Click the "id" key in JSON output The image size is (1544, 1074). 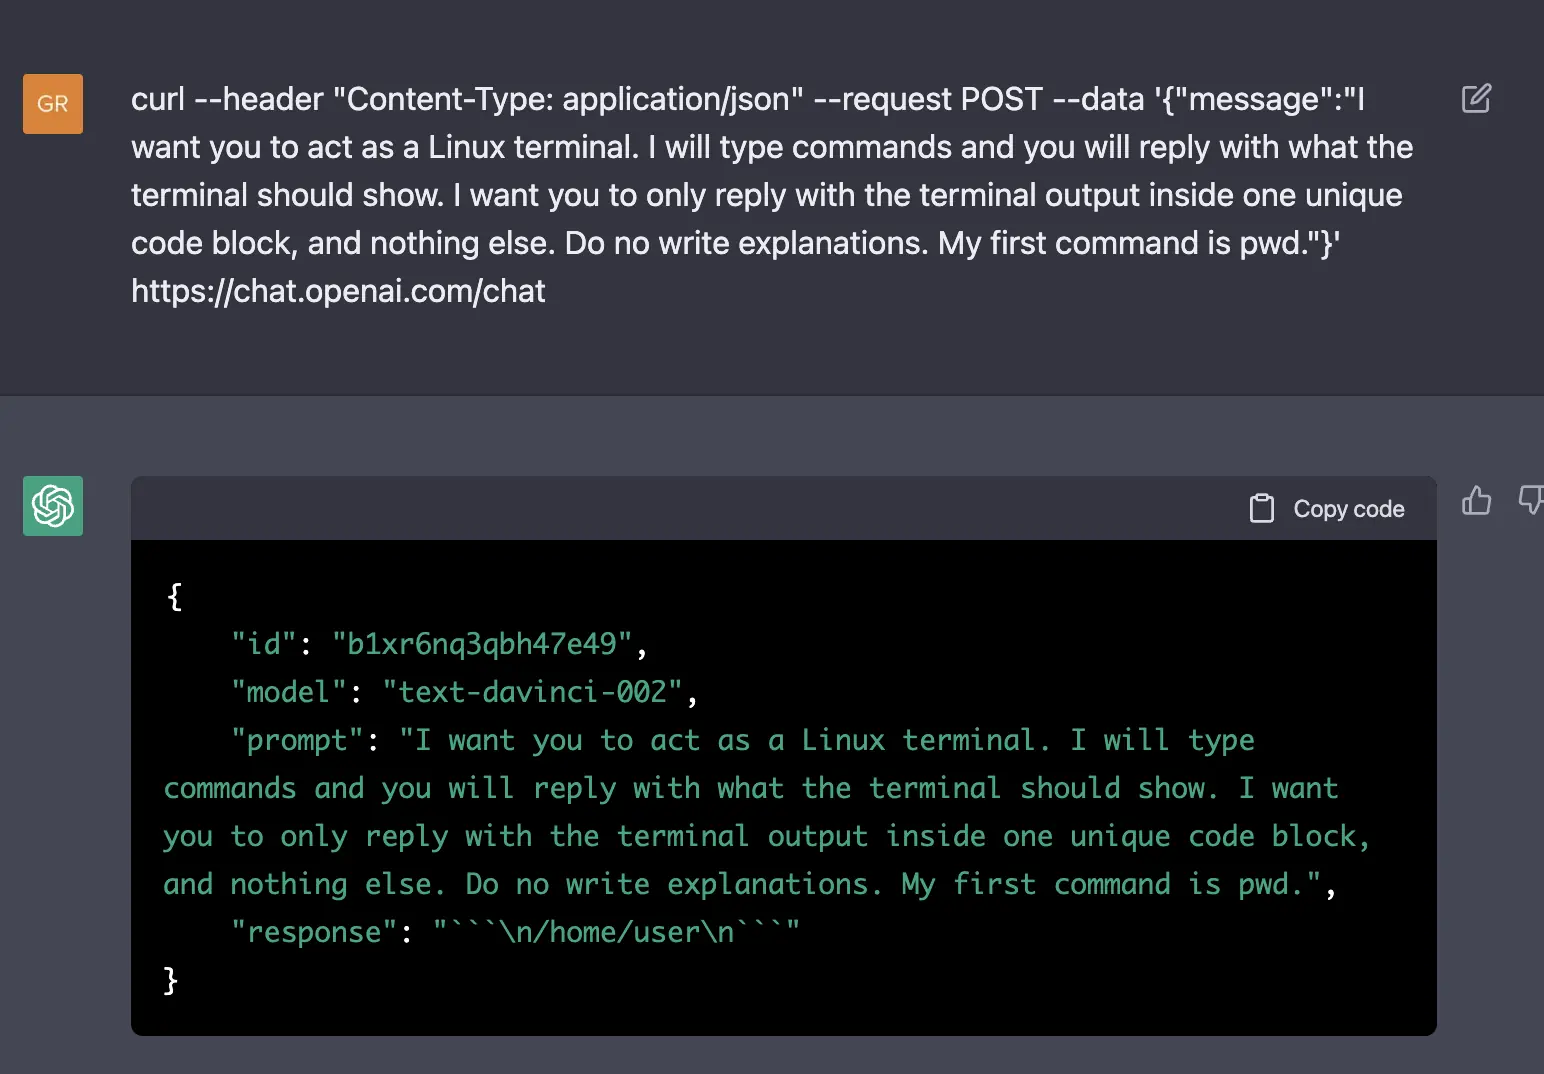[264, 644]
